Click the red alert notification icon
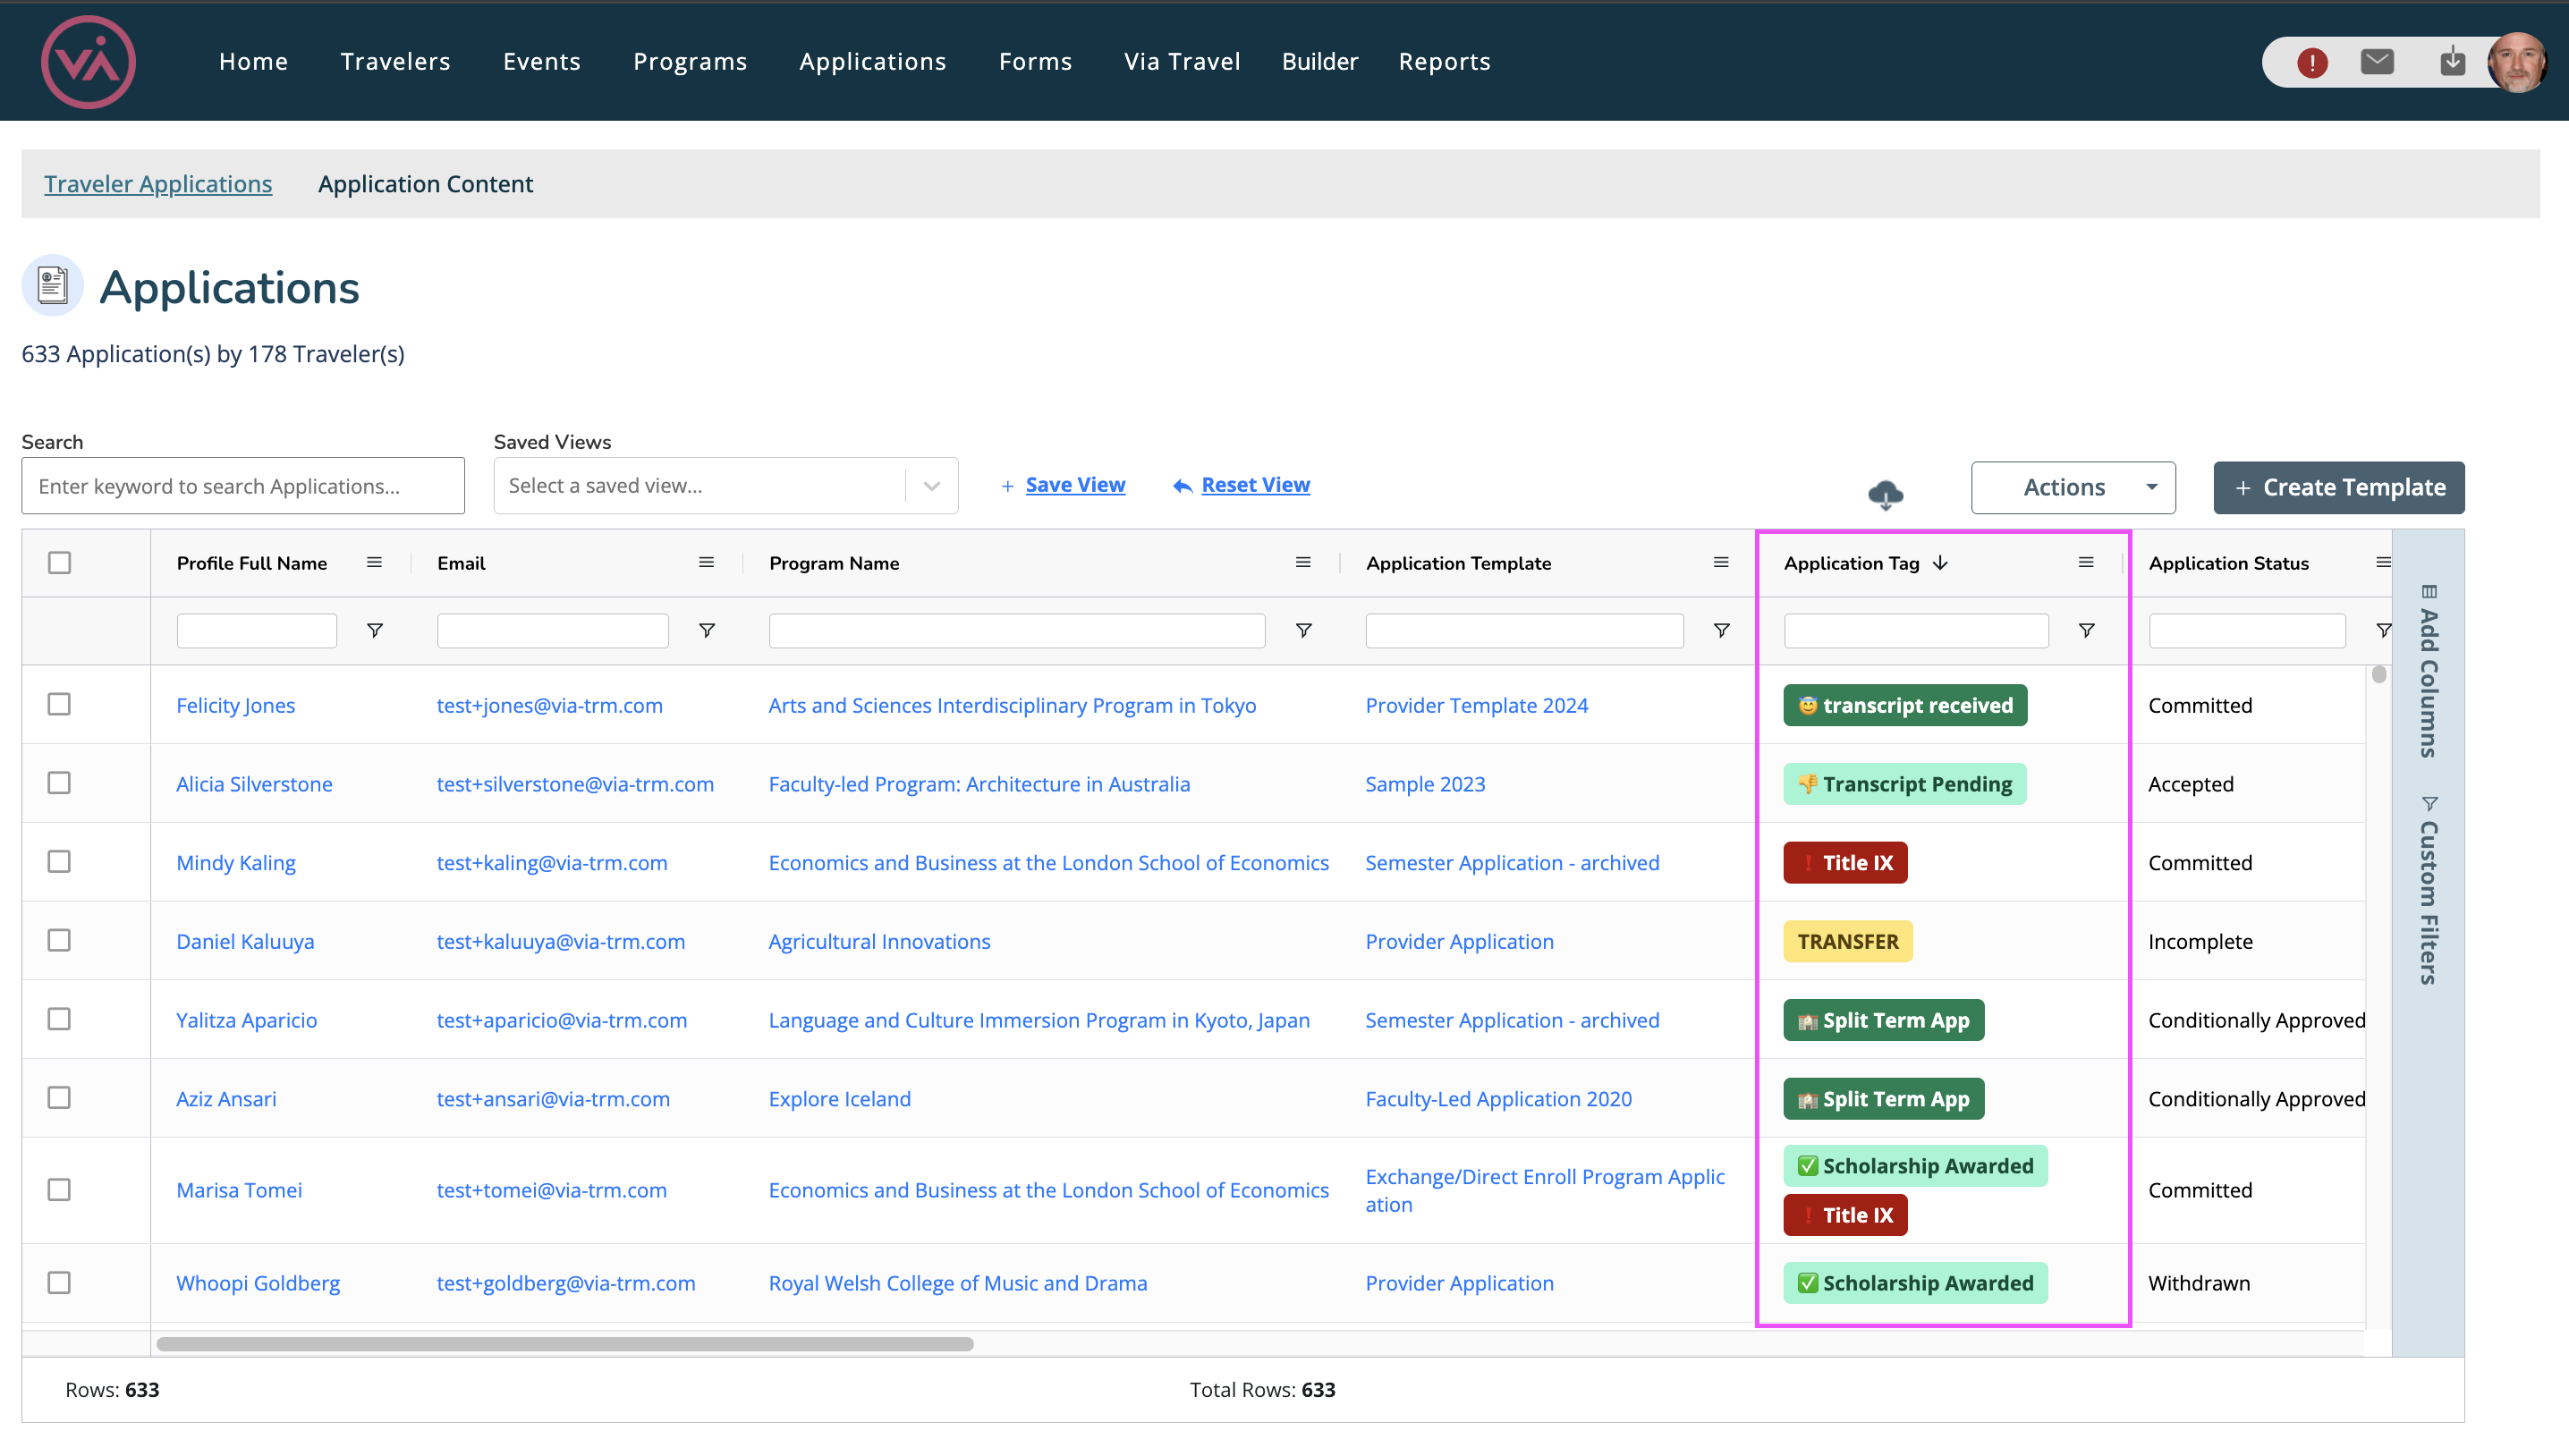 pos(2311,63)
